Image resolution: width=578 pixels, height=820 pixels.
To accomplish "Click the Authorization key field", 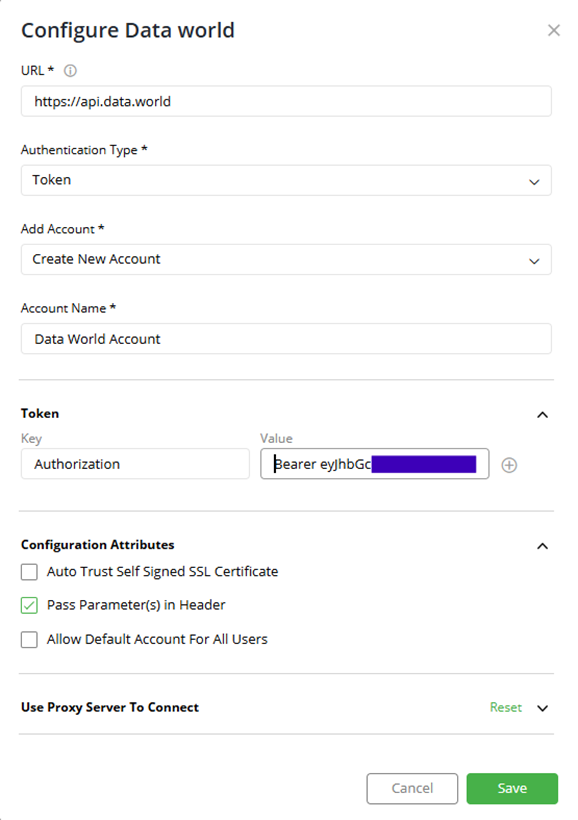I will 135,464.
